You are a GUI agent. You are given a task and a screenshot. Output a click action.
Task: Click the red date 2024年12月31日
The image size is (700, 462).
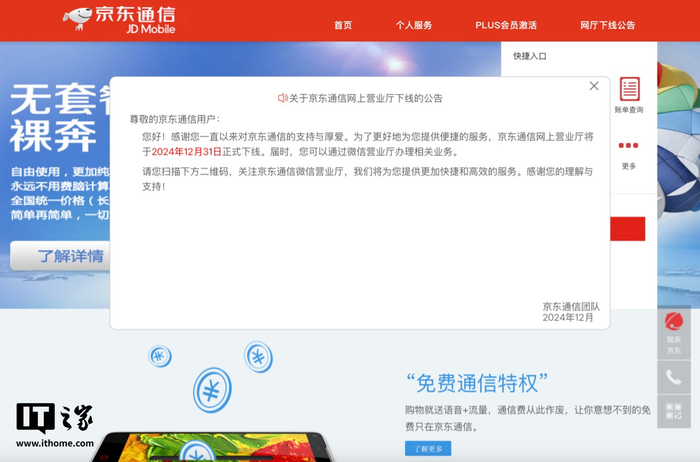187,152
